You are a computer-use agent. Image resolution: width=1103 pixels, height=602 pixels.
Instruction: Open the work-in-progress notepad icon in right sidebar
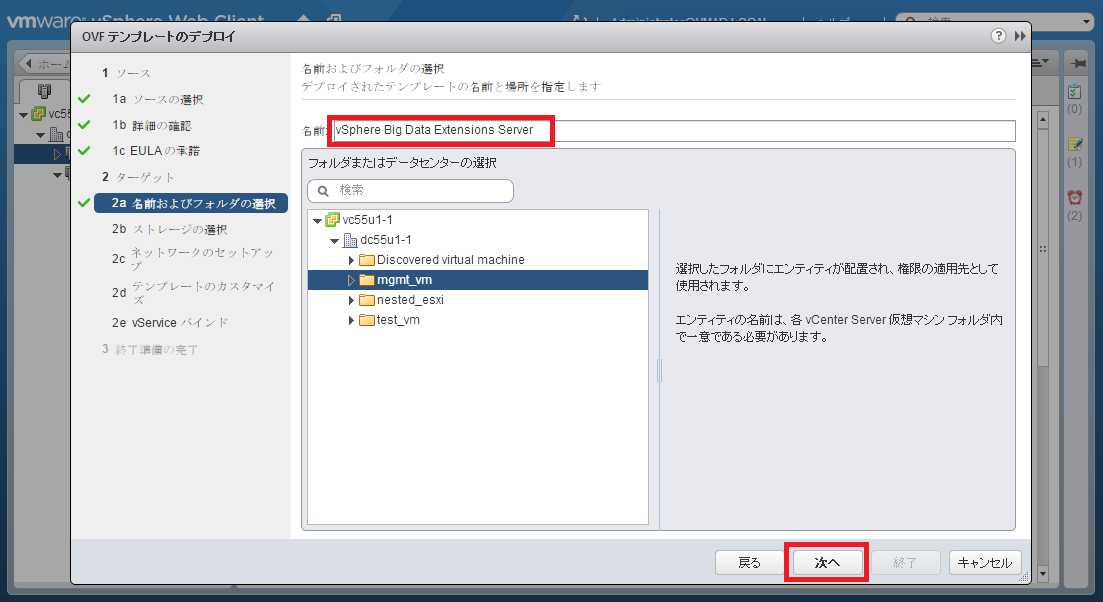[1075, 144]
